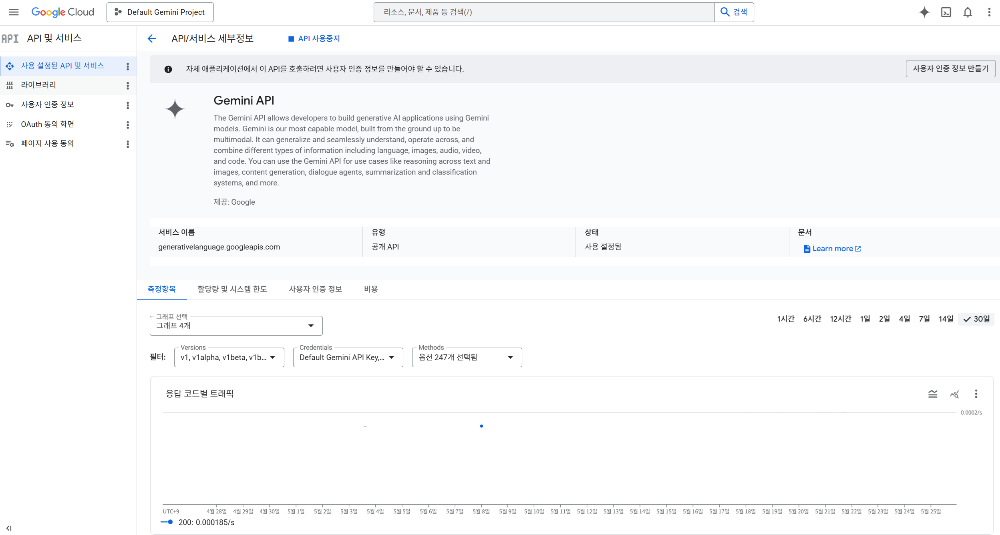Switch to the 측정항목 tab
Image resolution: width=1000 pixels, height=535 pixels.
[161, 289]
